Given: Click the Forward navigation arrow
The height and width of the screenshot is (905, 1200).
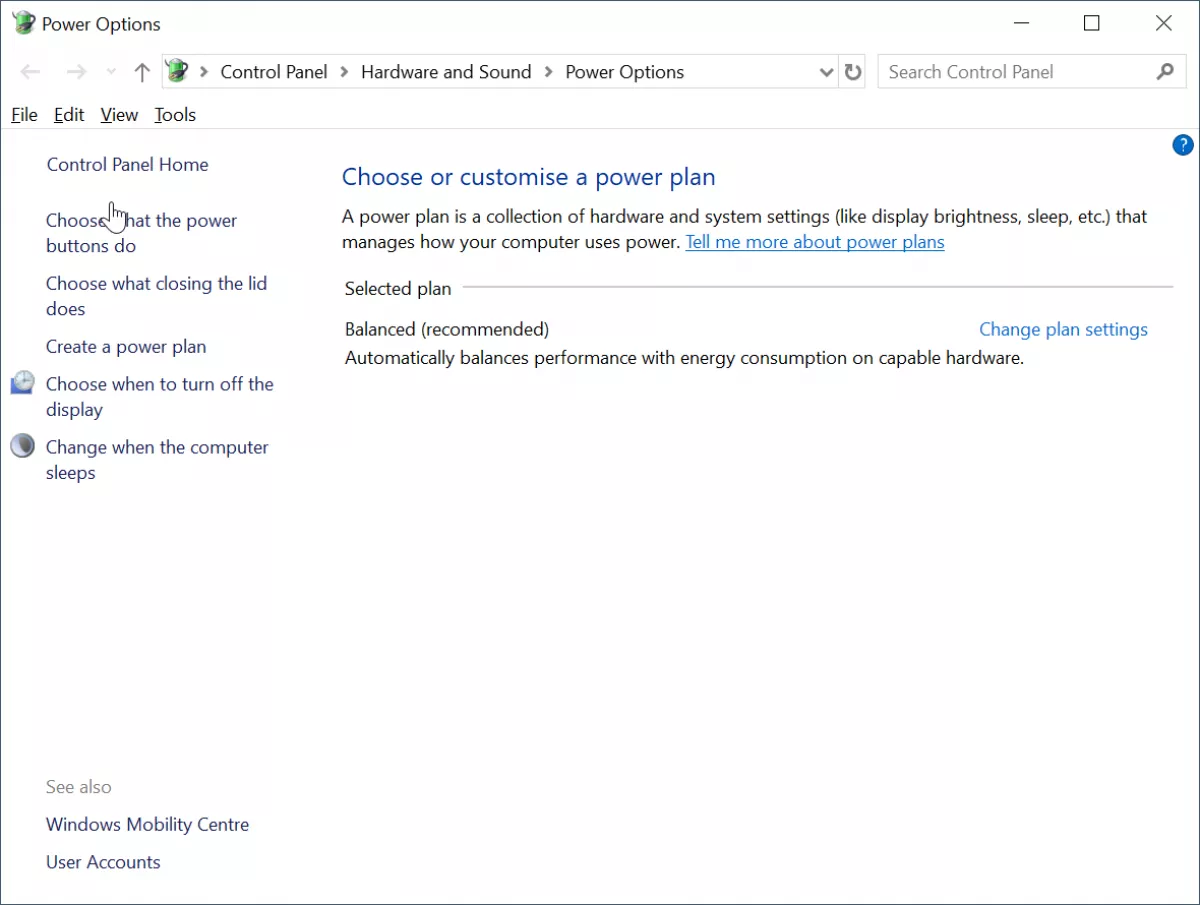Looking at the screenshot, I should pyautogui.click(x=77, y=72).
